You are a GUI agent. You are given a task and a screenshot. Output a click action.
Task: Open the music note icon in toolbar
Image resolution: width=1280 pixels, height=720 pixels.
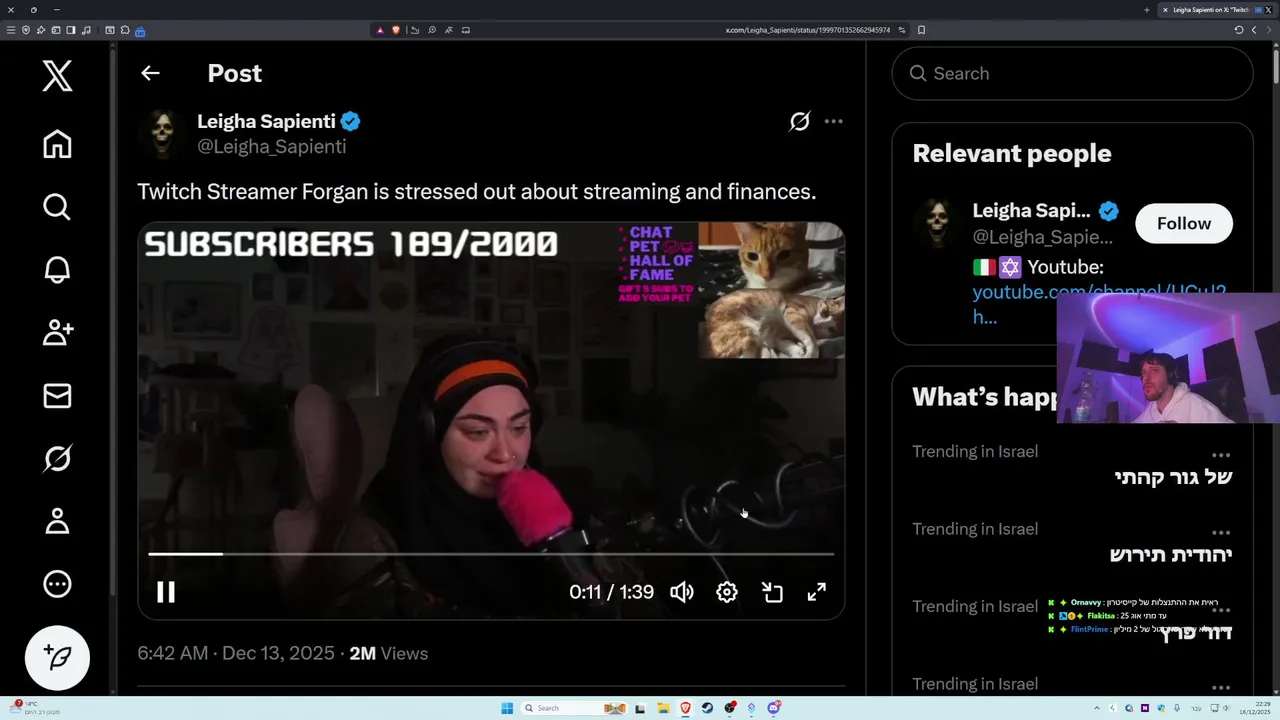pyautogui.click(x=86, y=30)
